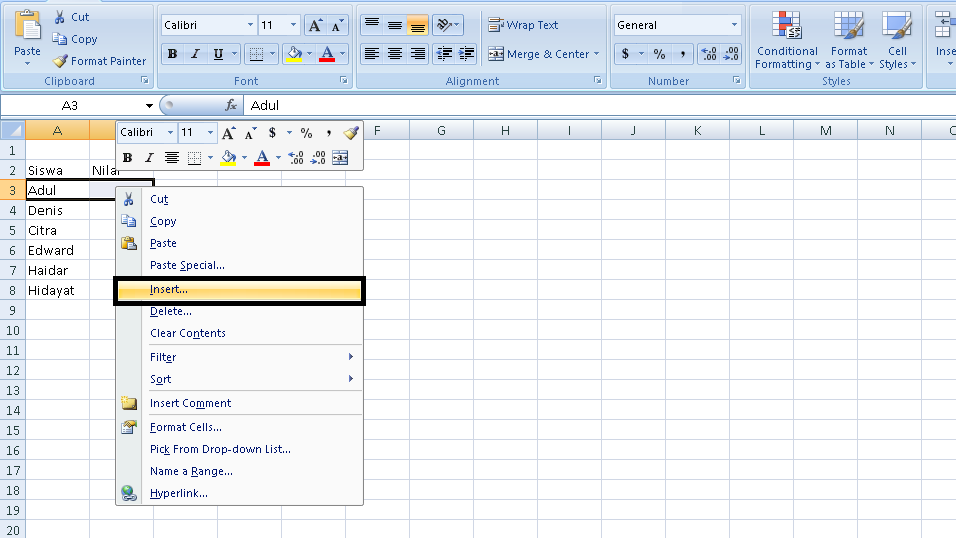Click Clear Contents in the context menu
This screenshot has height=538, width=956.
tap(188, 333)
